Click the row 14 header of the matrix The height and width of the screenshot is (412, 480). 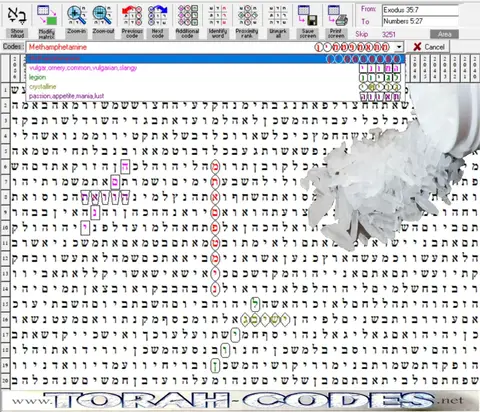coord(5,288)
